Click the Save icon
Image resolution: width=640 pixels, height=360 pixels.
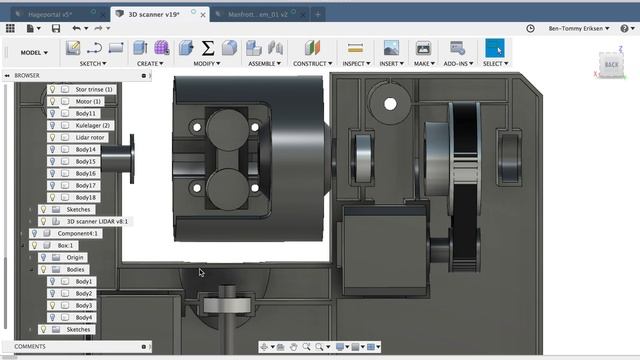[x=56, y=28]
